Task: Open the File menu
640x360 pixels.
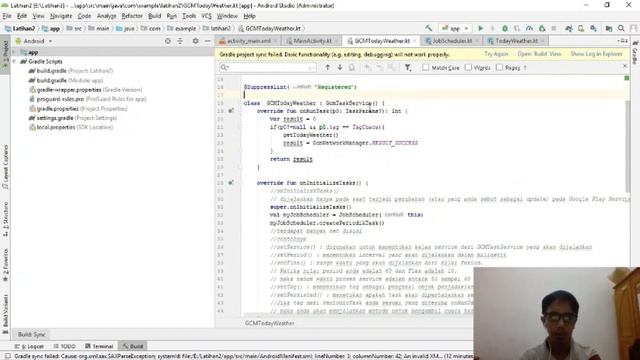Action: (x=7, y=16)
